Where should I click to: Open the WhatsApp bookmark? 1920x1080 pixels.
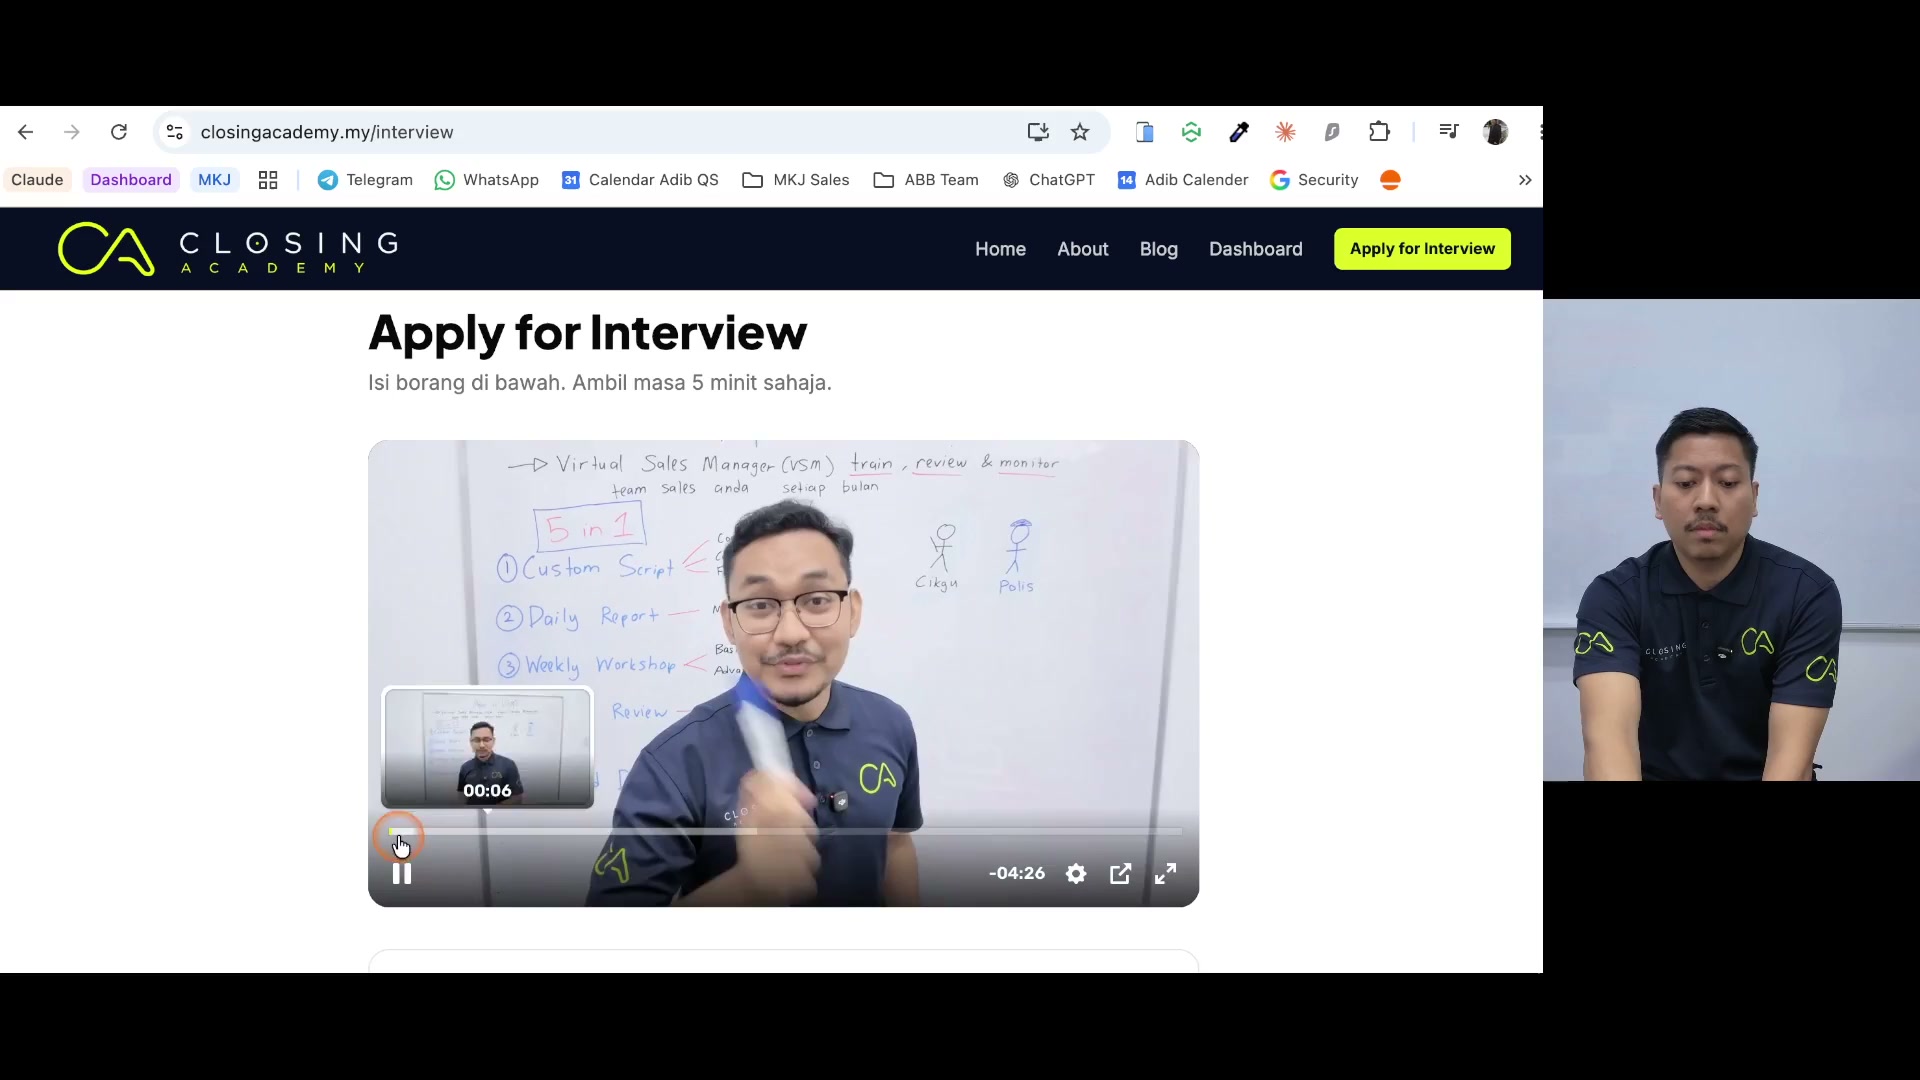click(x=487, y=180)
